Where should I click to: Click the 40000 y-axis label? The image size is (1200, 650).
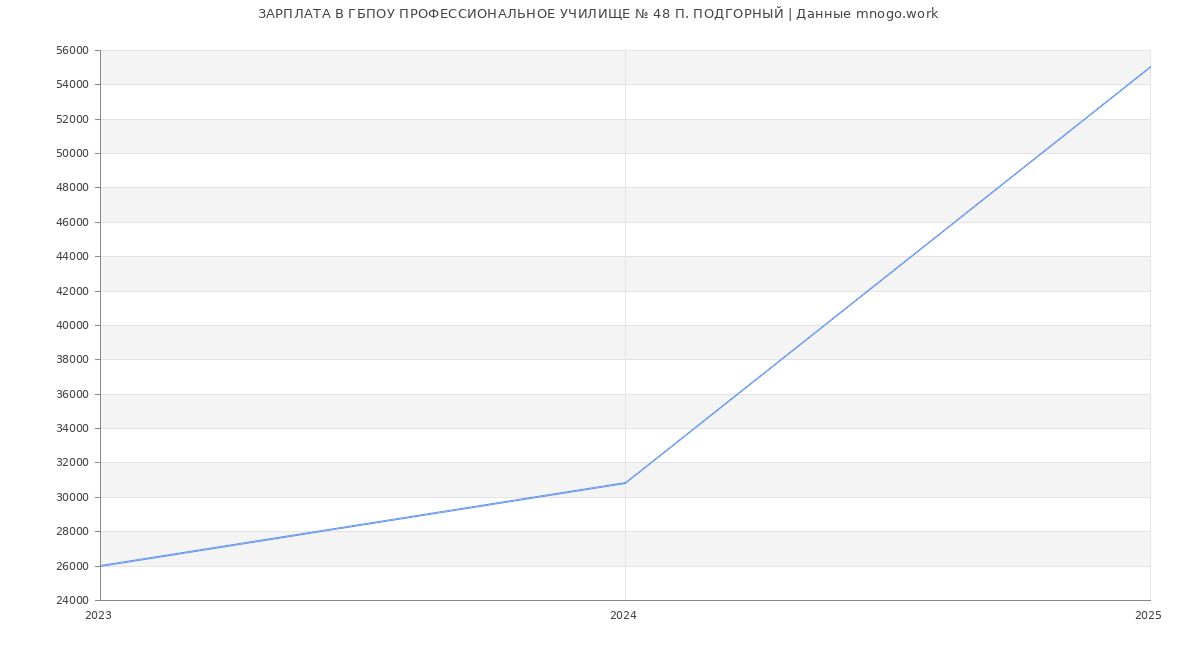pyautogui.click(x=73, y=325)
